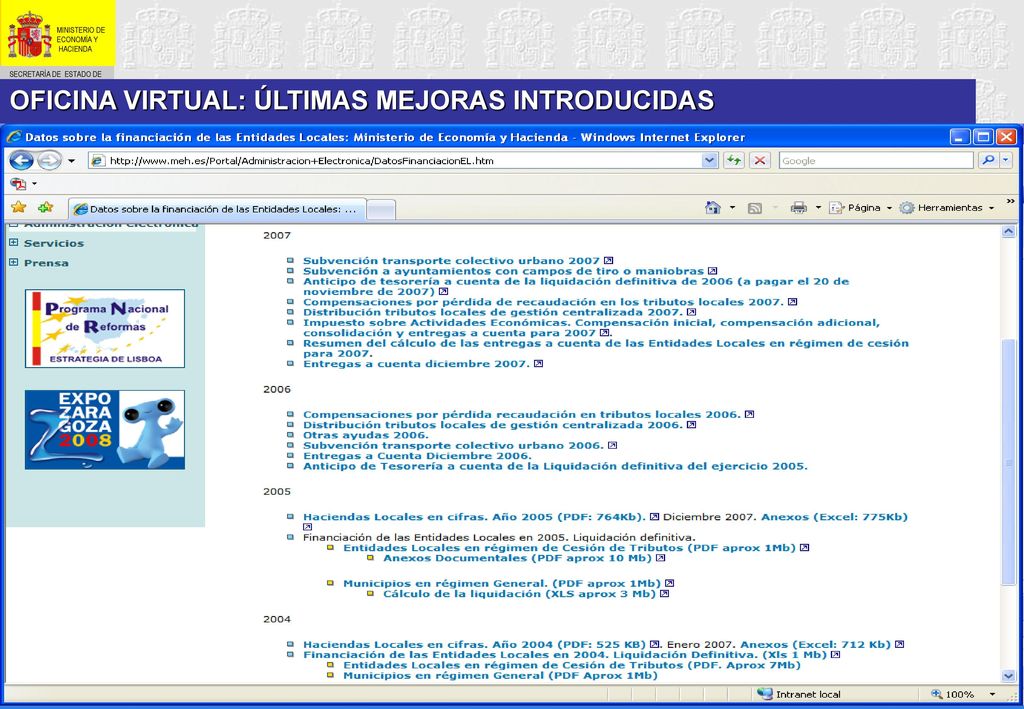
Task: Open Anticipo de tesorería liquidación definitiva 2006 link
Action: [576, 287]
